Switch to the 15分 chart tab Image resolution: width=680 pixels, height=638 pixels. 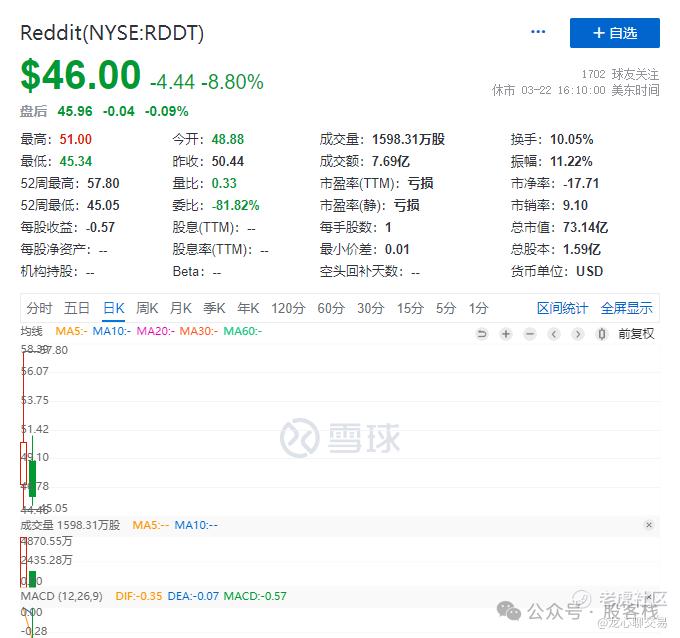click(410, 308)
